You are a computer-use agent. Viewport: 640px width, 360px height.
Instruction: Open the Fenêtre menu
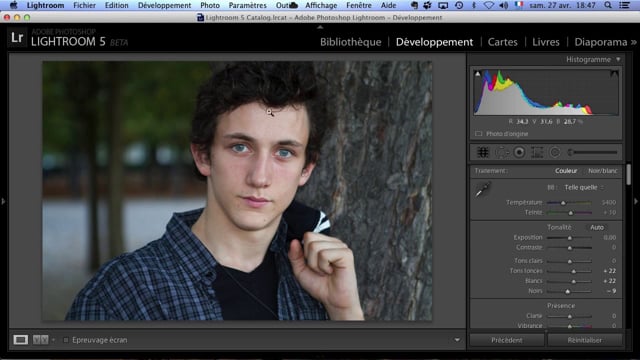click(x=359, y=5)
